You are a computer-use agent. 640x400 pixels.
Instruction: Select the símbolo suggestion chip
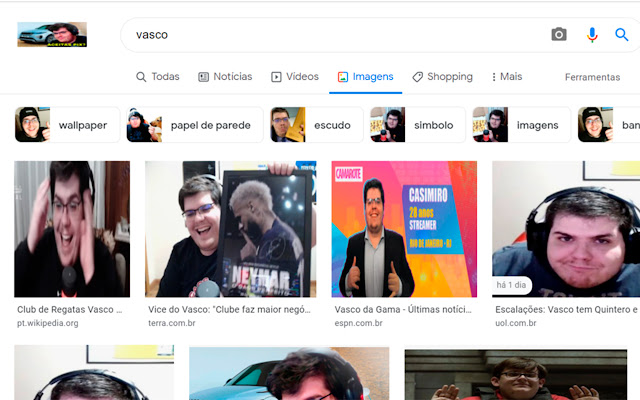click(x=418, y=125)
